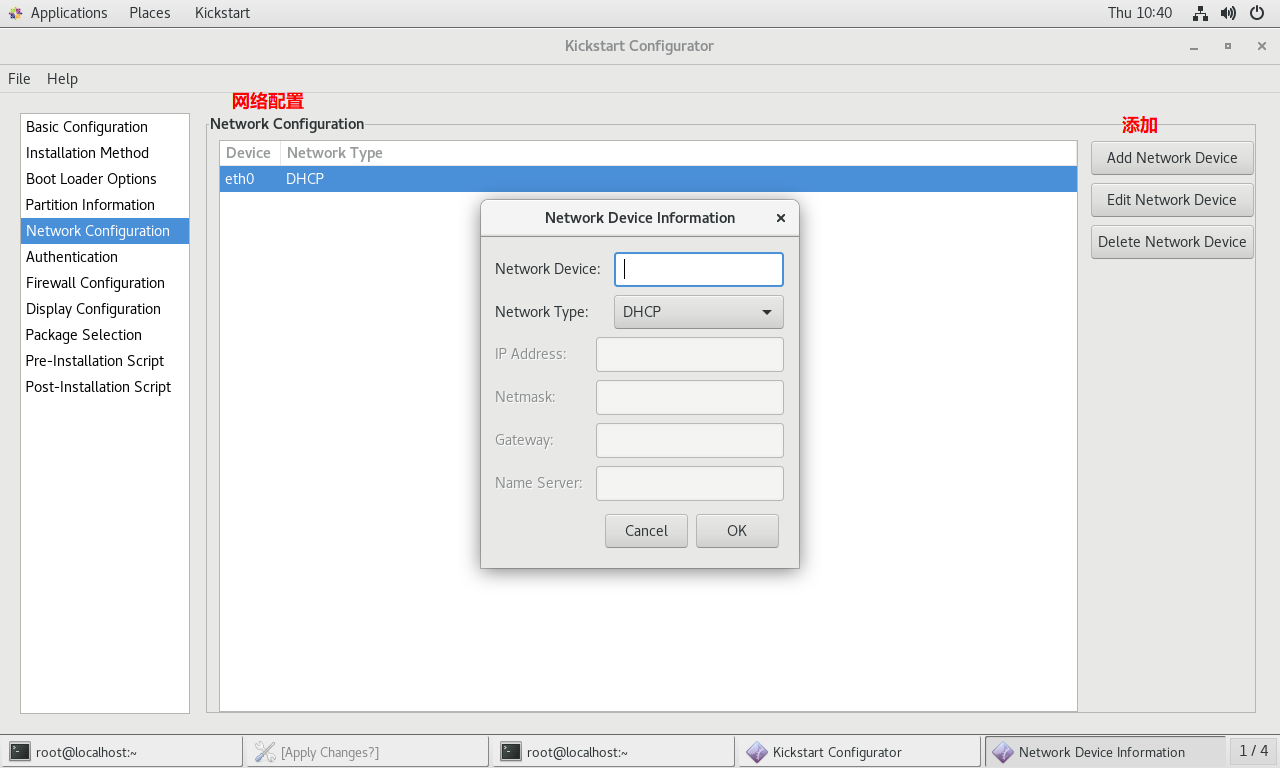Viewport: 1280px width, 768px height.
Task: Open the Help menu
Action: [62, 79]
